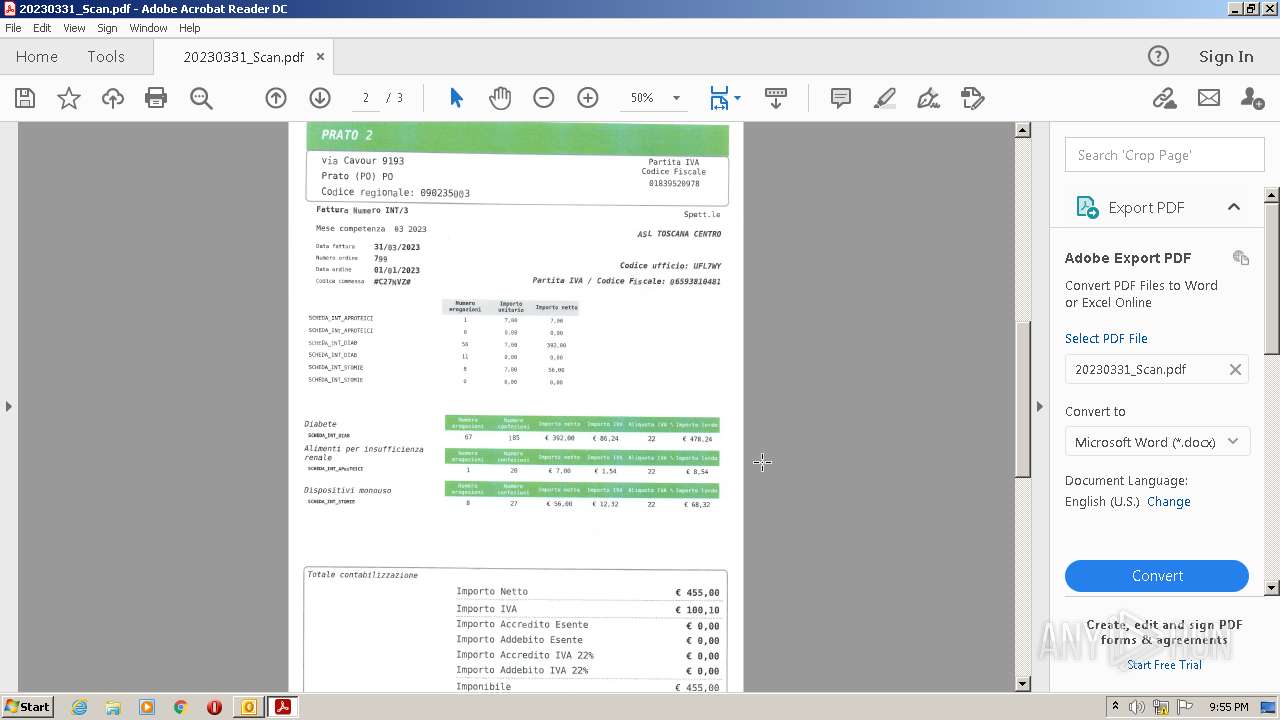Screen dimensions: 1280x720
Task: Click the star bookmark icon
Action: point(69,98)
